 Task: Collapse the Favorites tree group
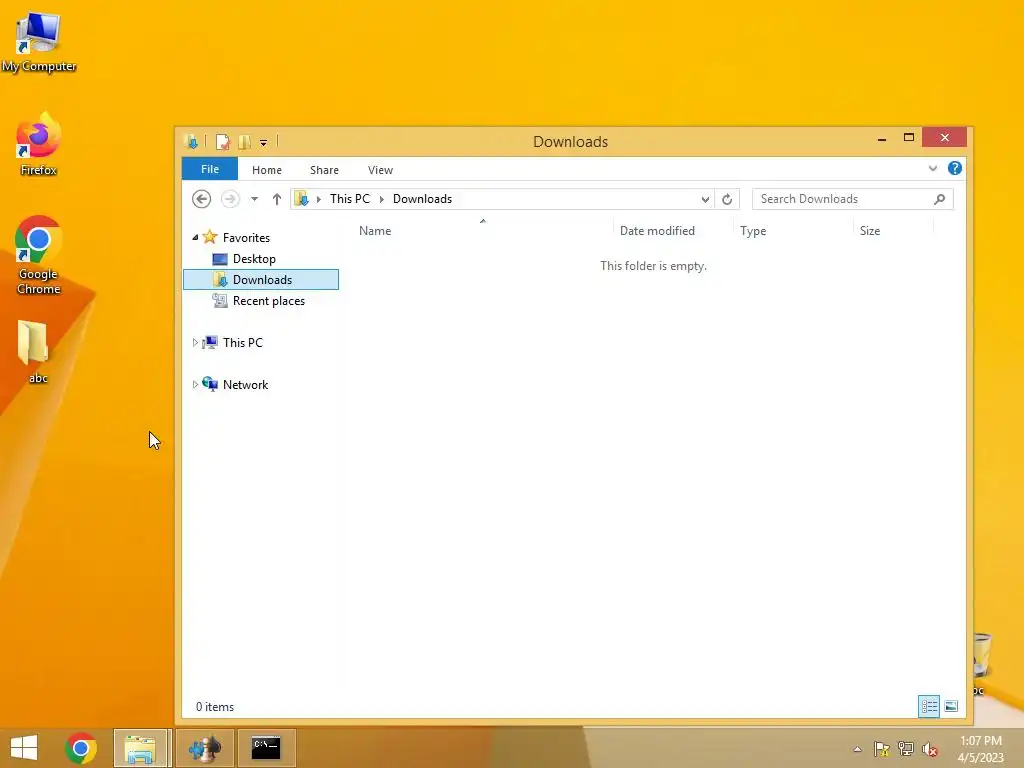click(x=195, y=238)
